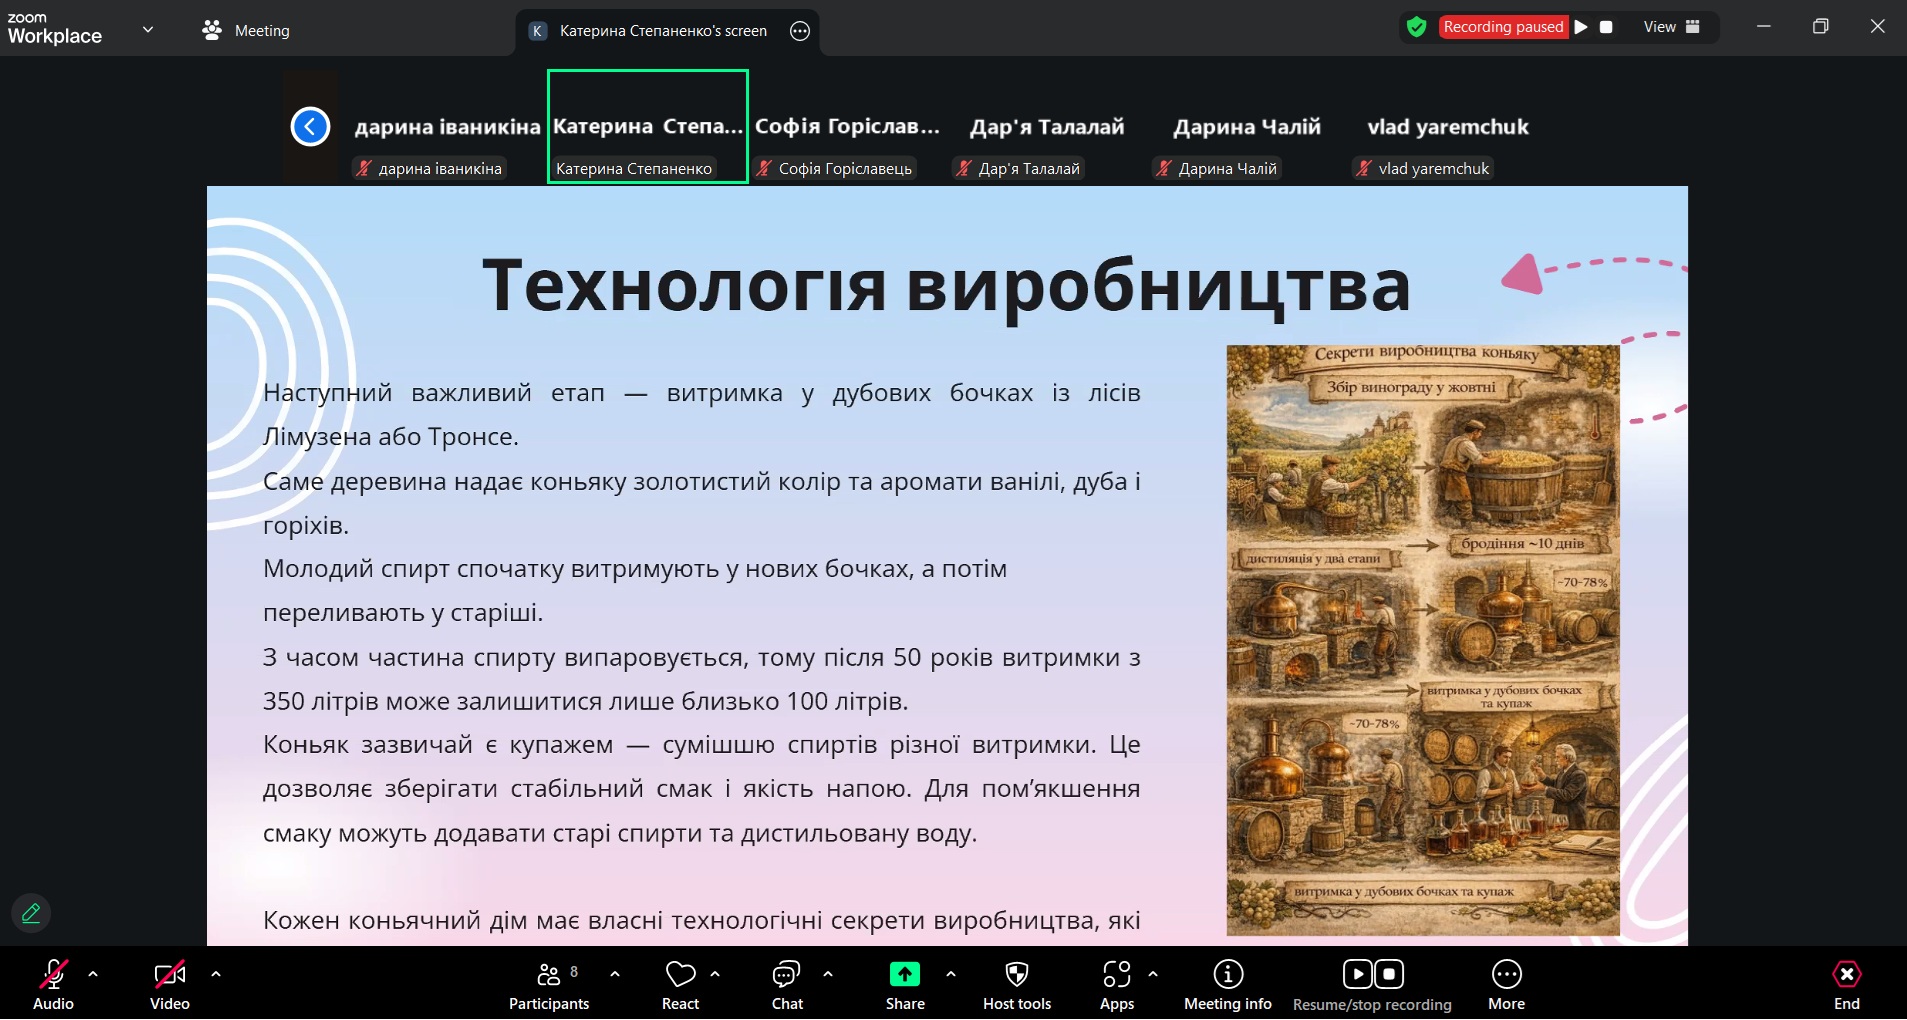Expand the Chat options arrow
Screen dimensions: 1907x1020
tap(828, 973)
